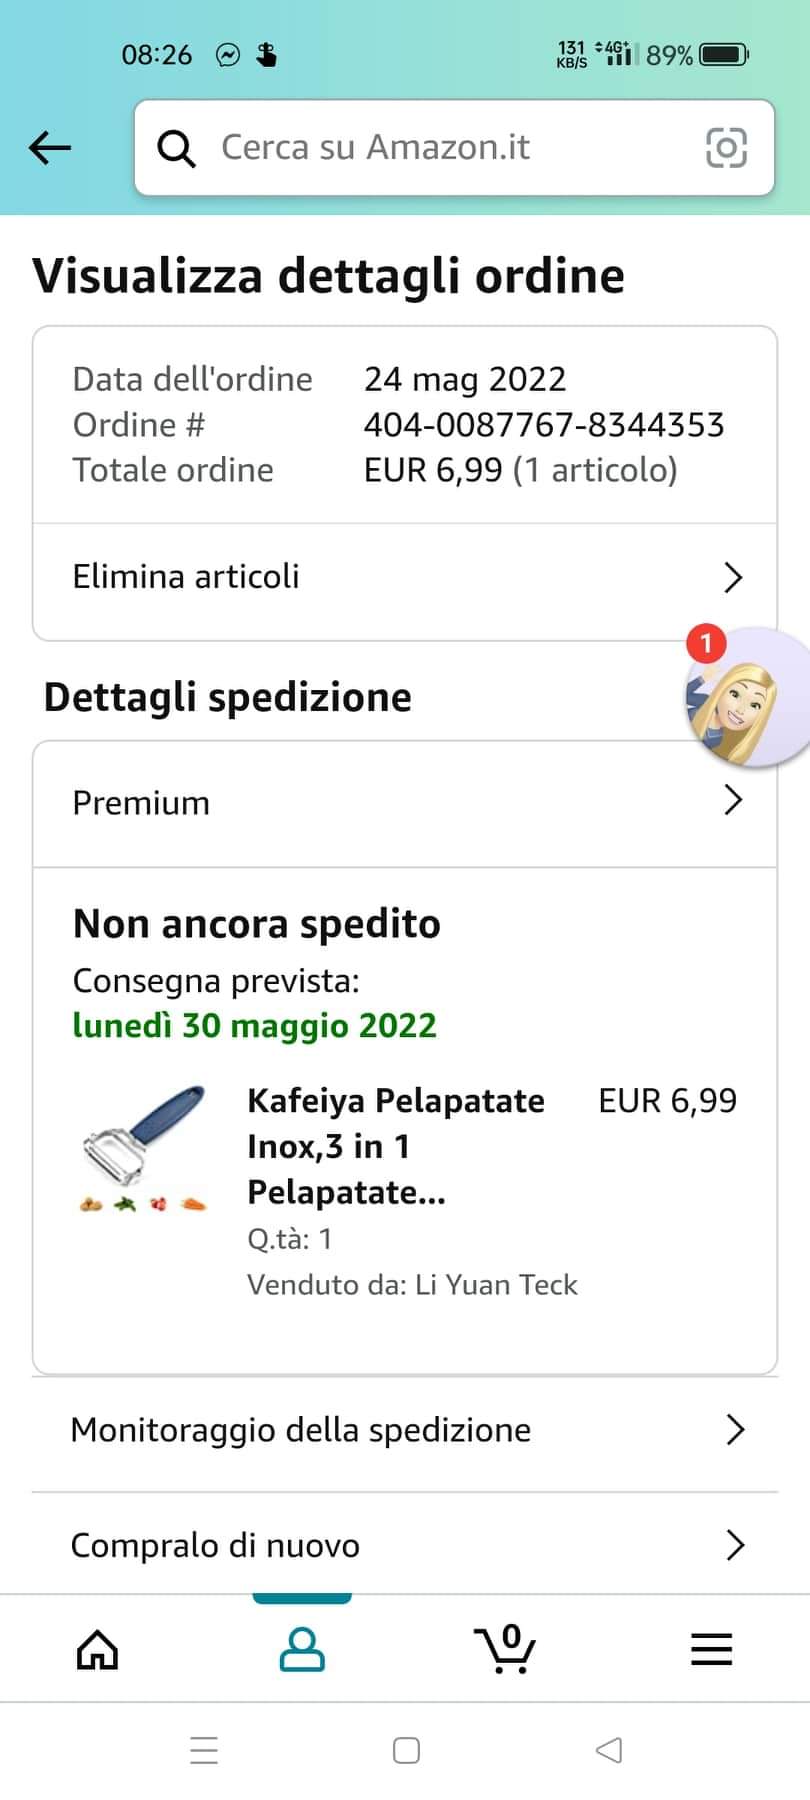Viewport: 810px width, 1800px height.
Task: Open the shopping cart icon
Action: [x=506, y=1650]
